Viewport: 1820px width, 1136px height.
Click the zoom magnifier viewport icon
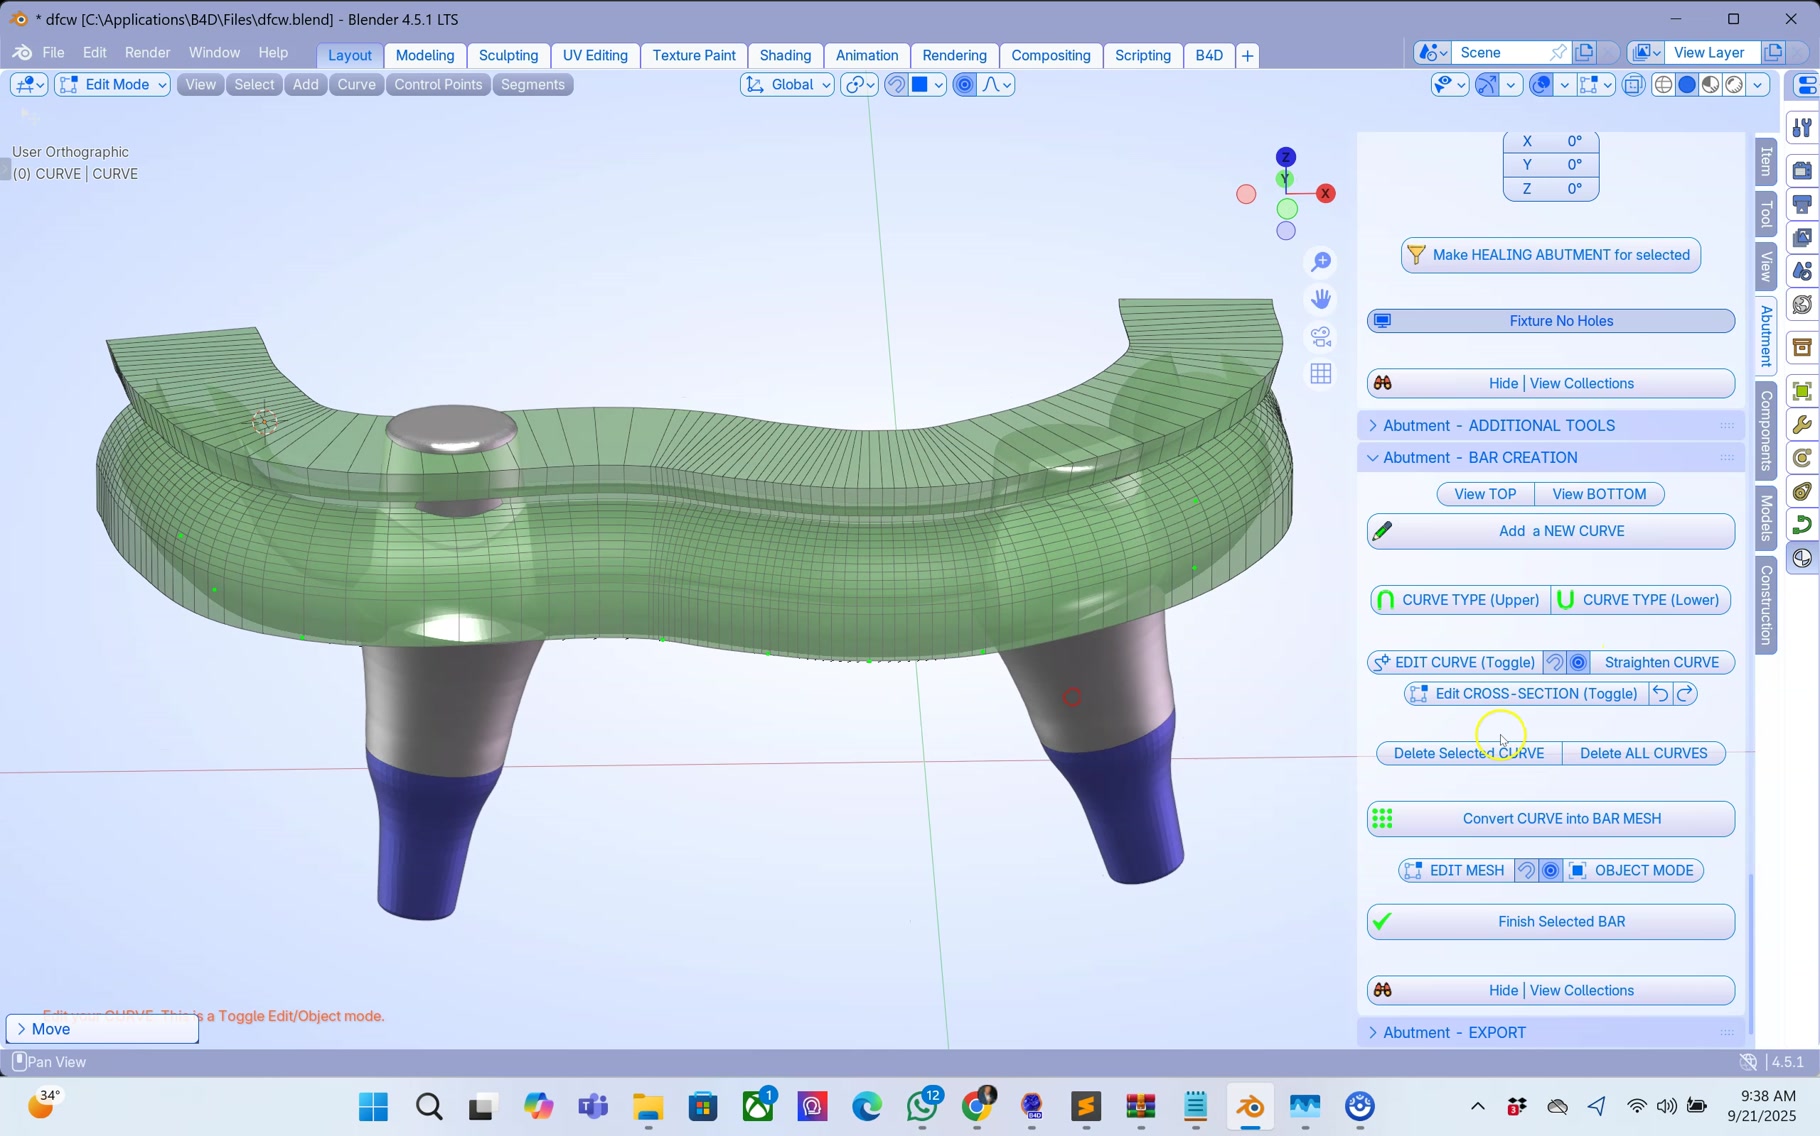pos(1321,262)
